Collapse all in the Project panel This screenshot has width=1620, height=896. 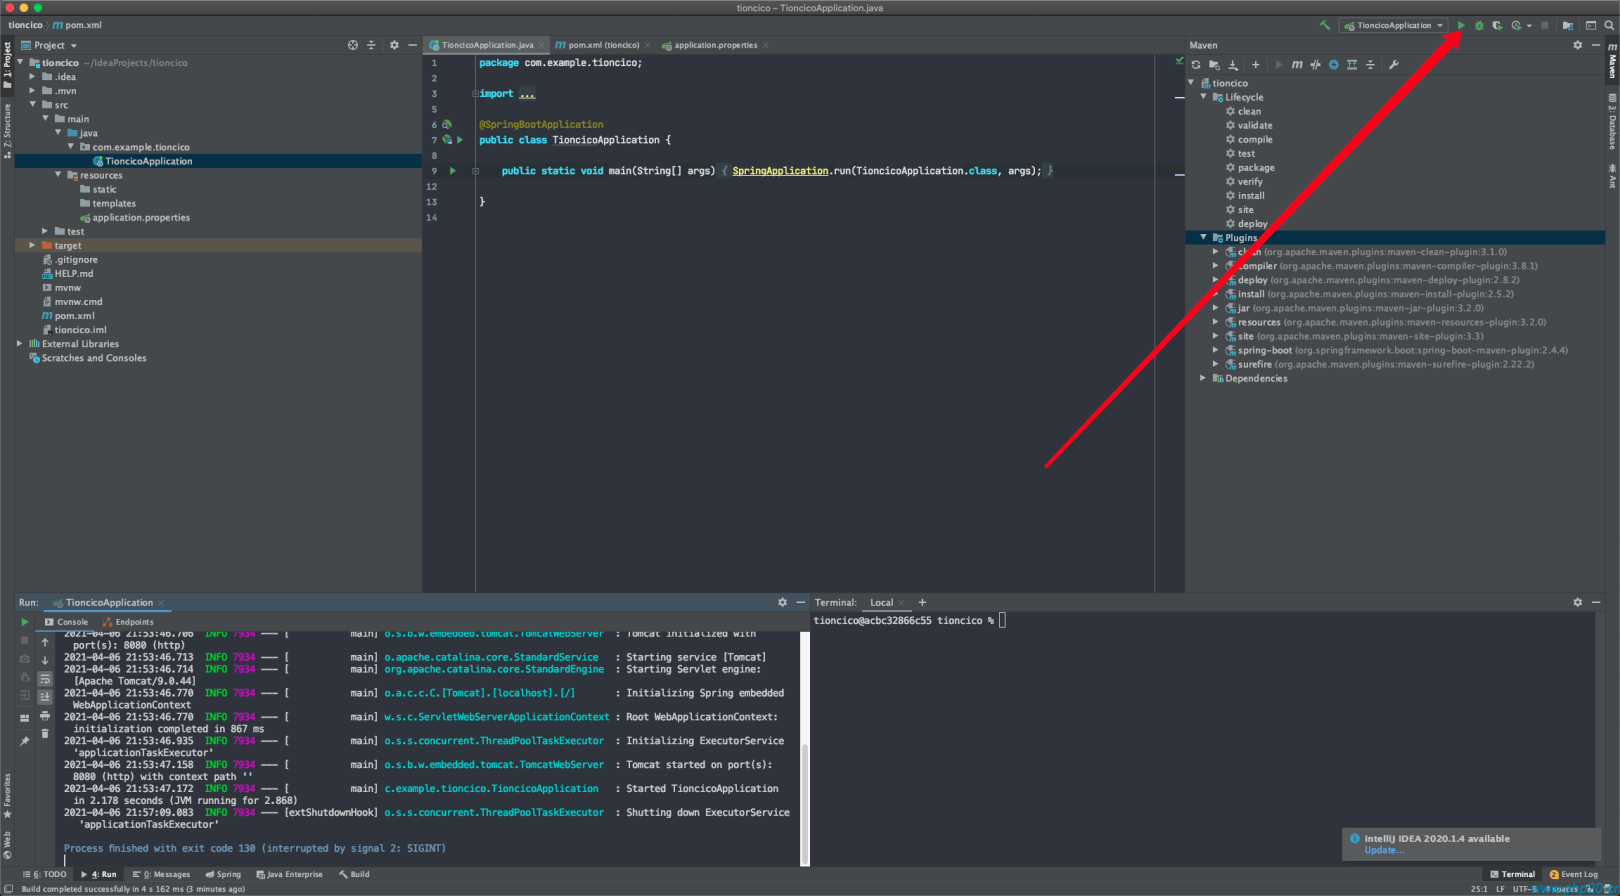tap(371, 45)
